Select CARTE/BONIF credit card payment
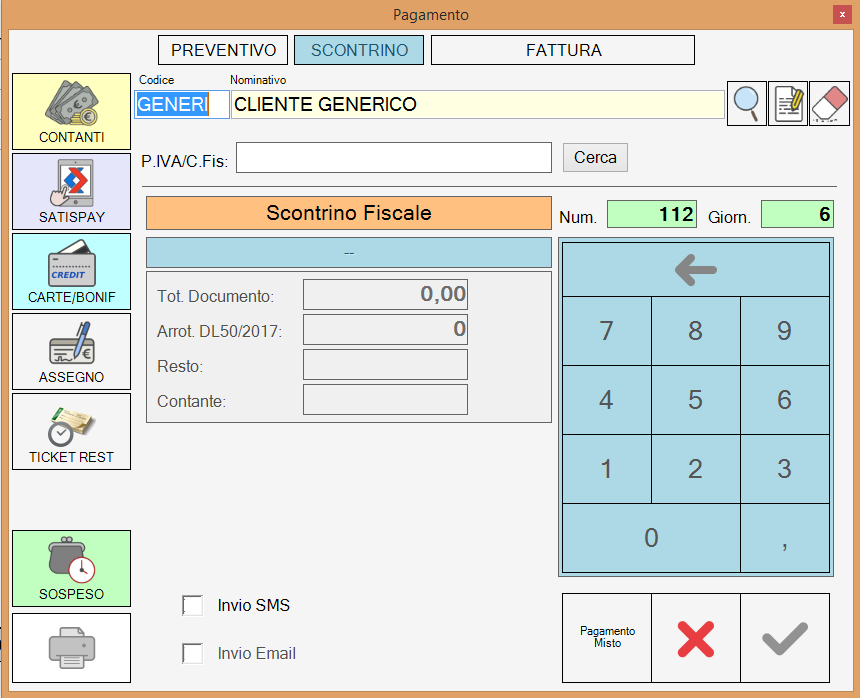 (x=71, y=271)
